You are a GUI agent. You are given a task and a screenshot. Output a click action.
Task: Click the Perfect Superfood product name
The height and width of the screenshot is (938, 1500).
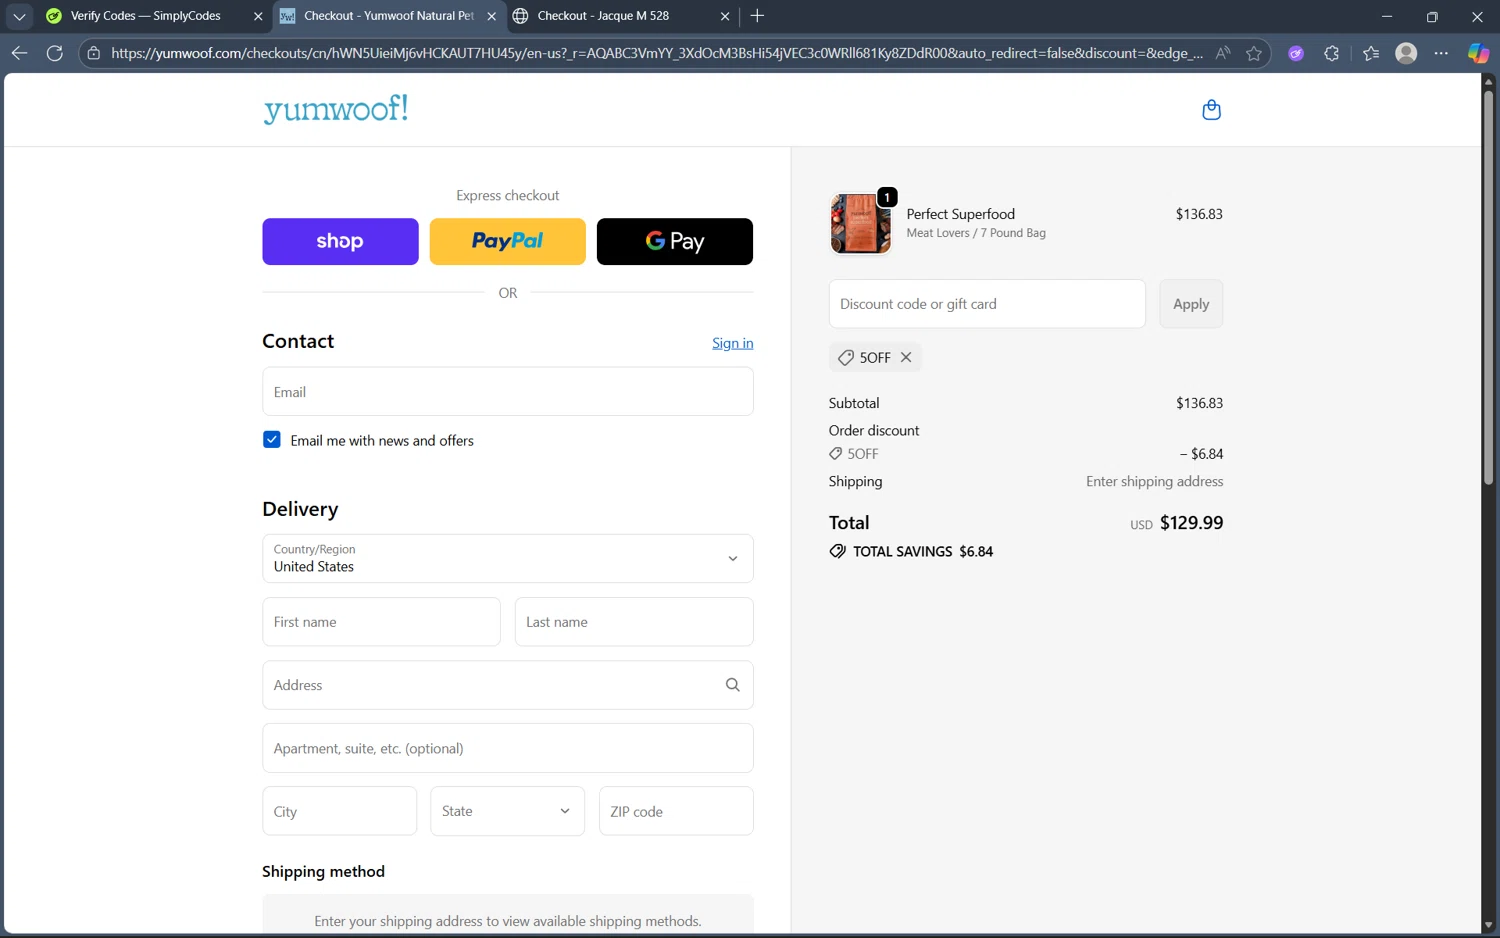click(x=961, y=214)
